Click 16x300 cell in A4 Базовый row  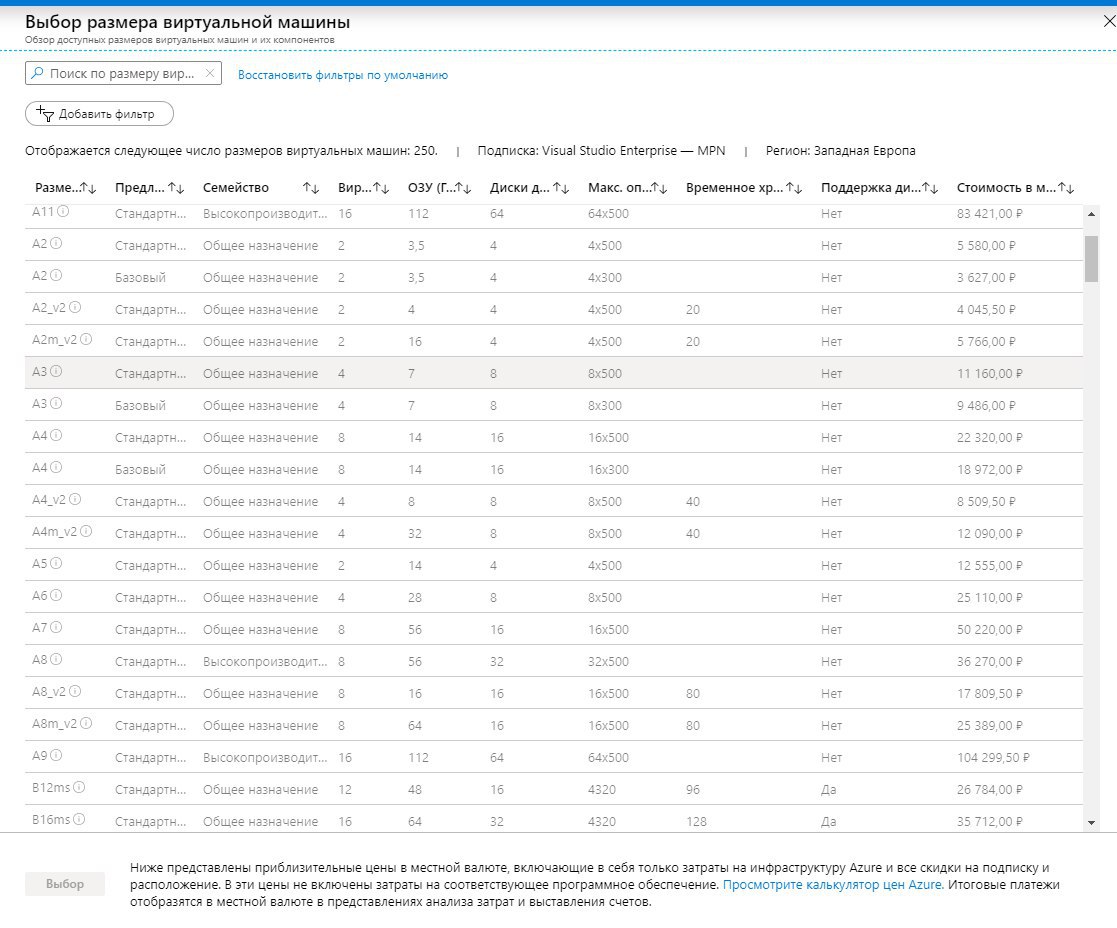point(608,469)
